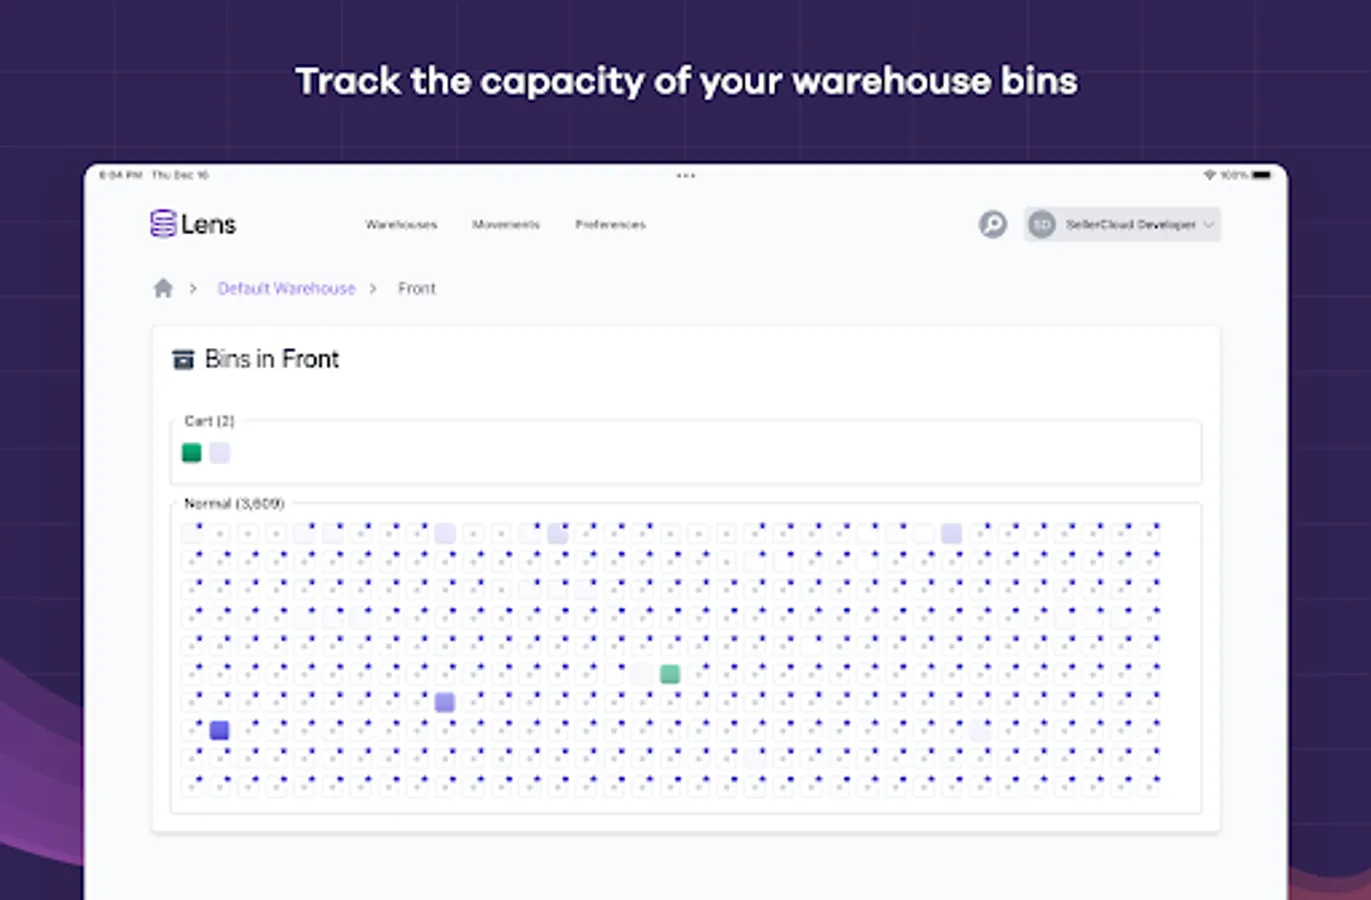Image resolution: width=1371 pixels, height=900 pixels.
Task: Open the Preferences menu
Action: pyautogui.click(x=610, y=225)
